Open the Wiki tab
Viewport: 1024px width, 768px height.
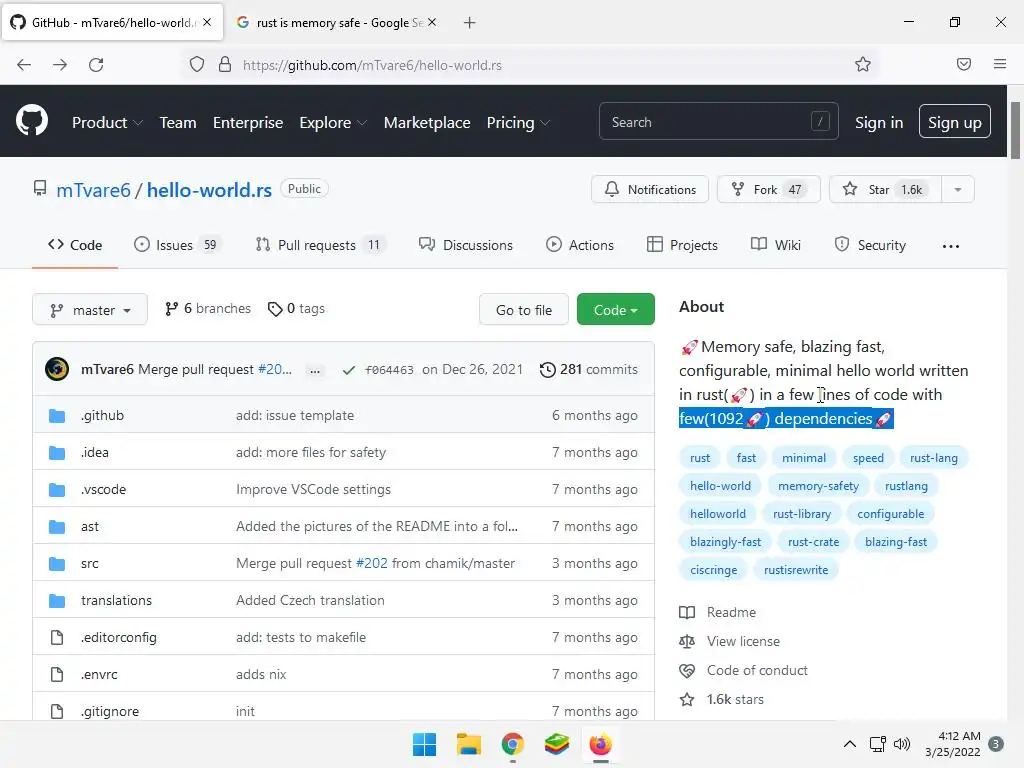pyautogui.click(x=776, y=245)
